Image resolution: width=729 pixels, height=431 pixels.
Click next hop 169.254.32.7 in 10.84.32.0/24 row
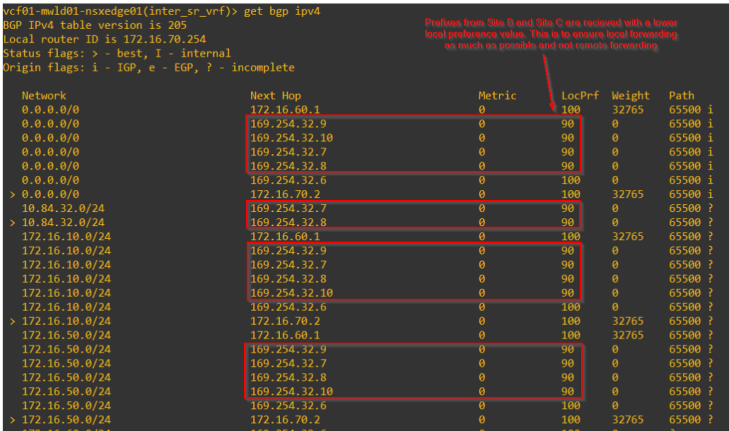click(288, 208)
